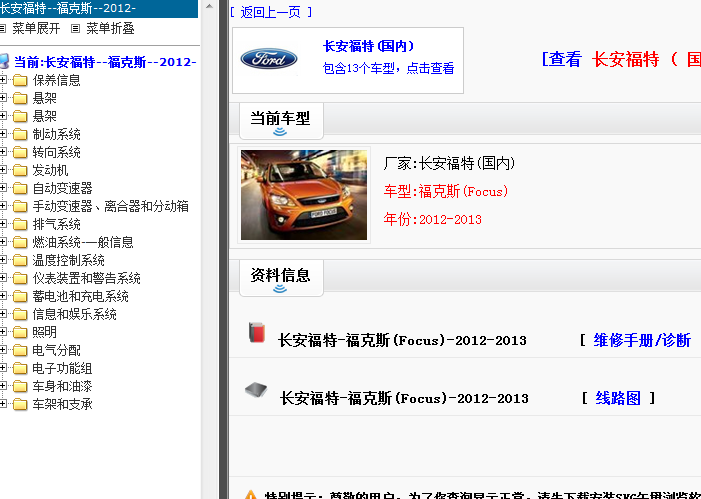Click the folder icon of 电气分配
The width and height of the screenshot is (701, 499).
point(20,350)
